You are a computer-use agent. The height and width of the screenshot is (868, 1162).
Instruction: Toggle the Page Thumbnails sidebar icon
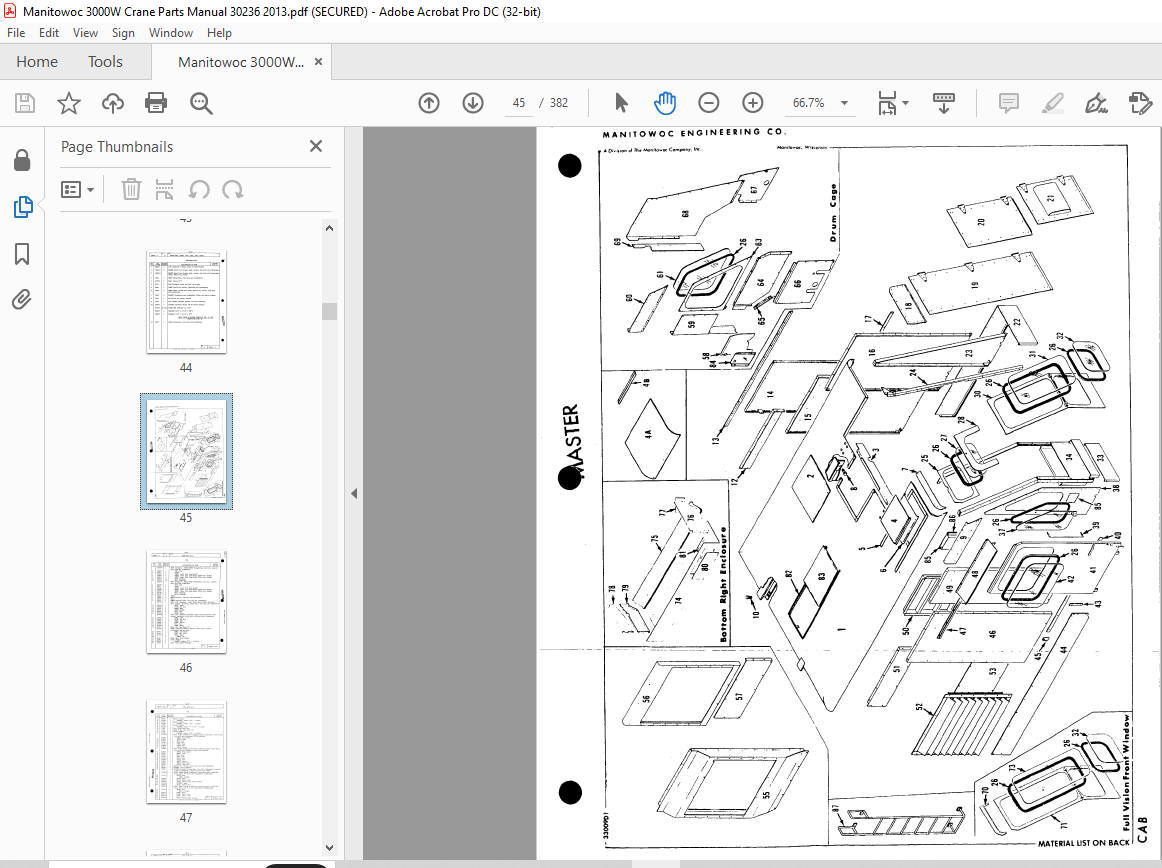point(22,207)
